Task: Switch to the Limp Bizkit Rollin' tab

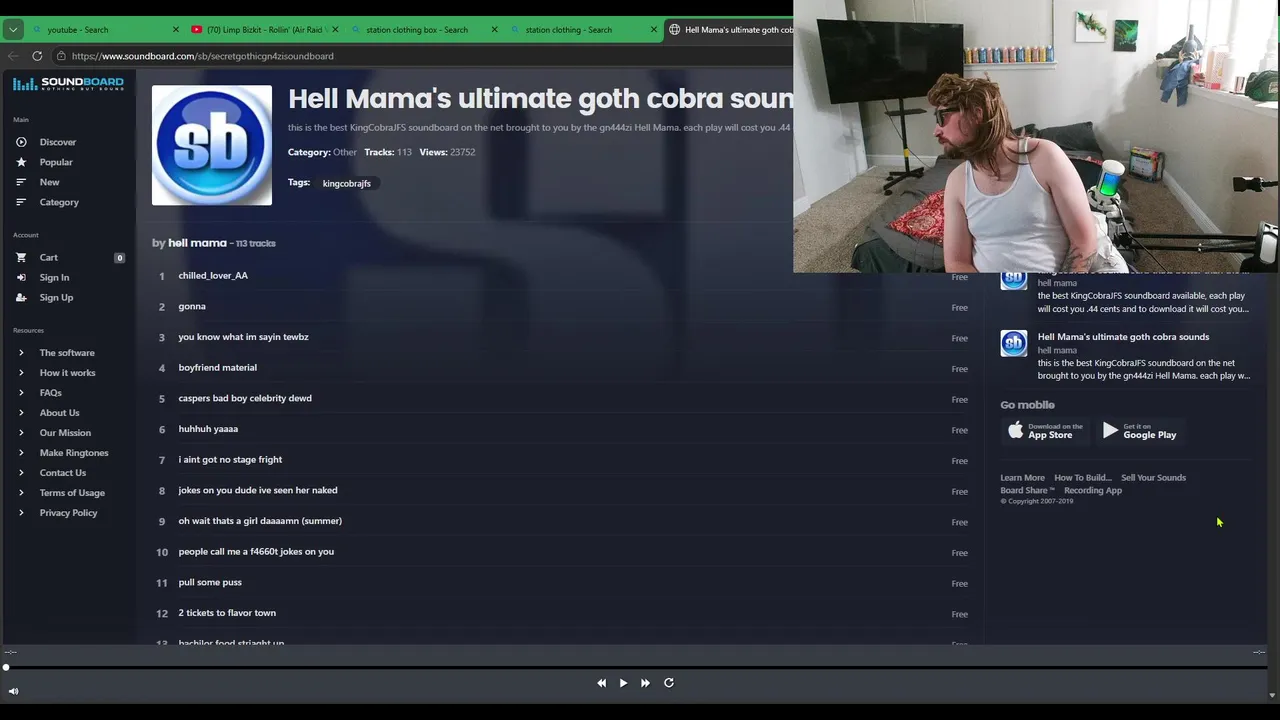Action: (263, 29)
